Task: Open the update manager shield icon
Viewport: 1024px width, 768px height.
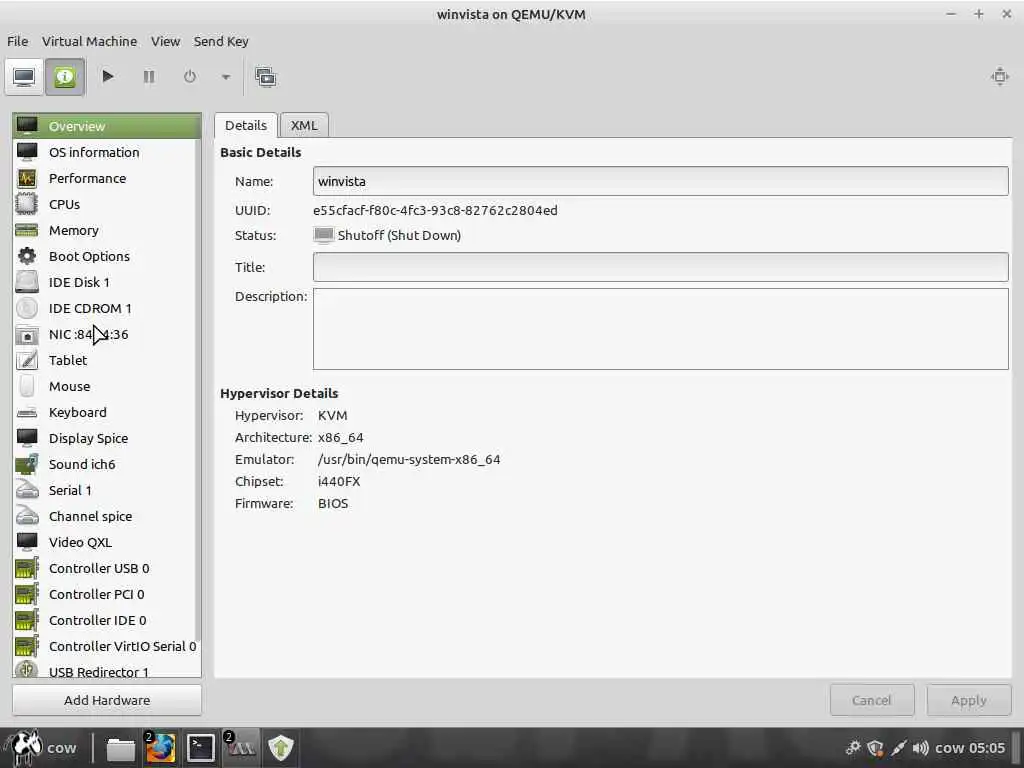Action: 280,748
